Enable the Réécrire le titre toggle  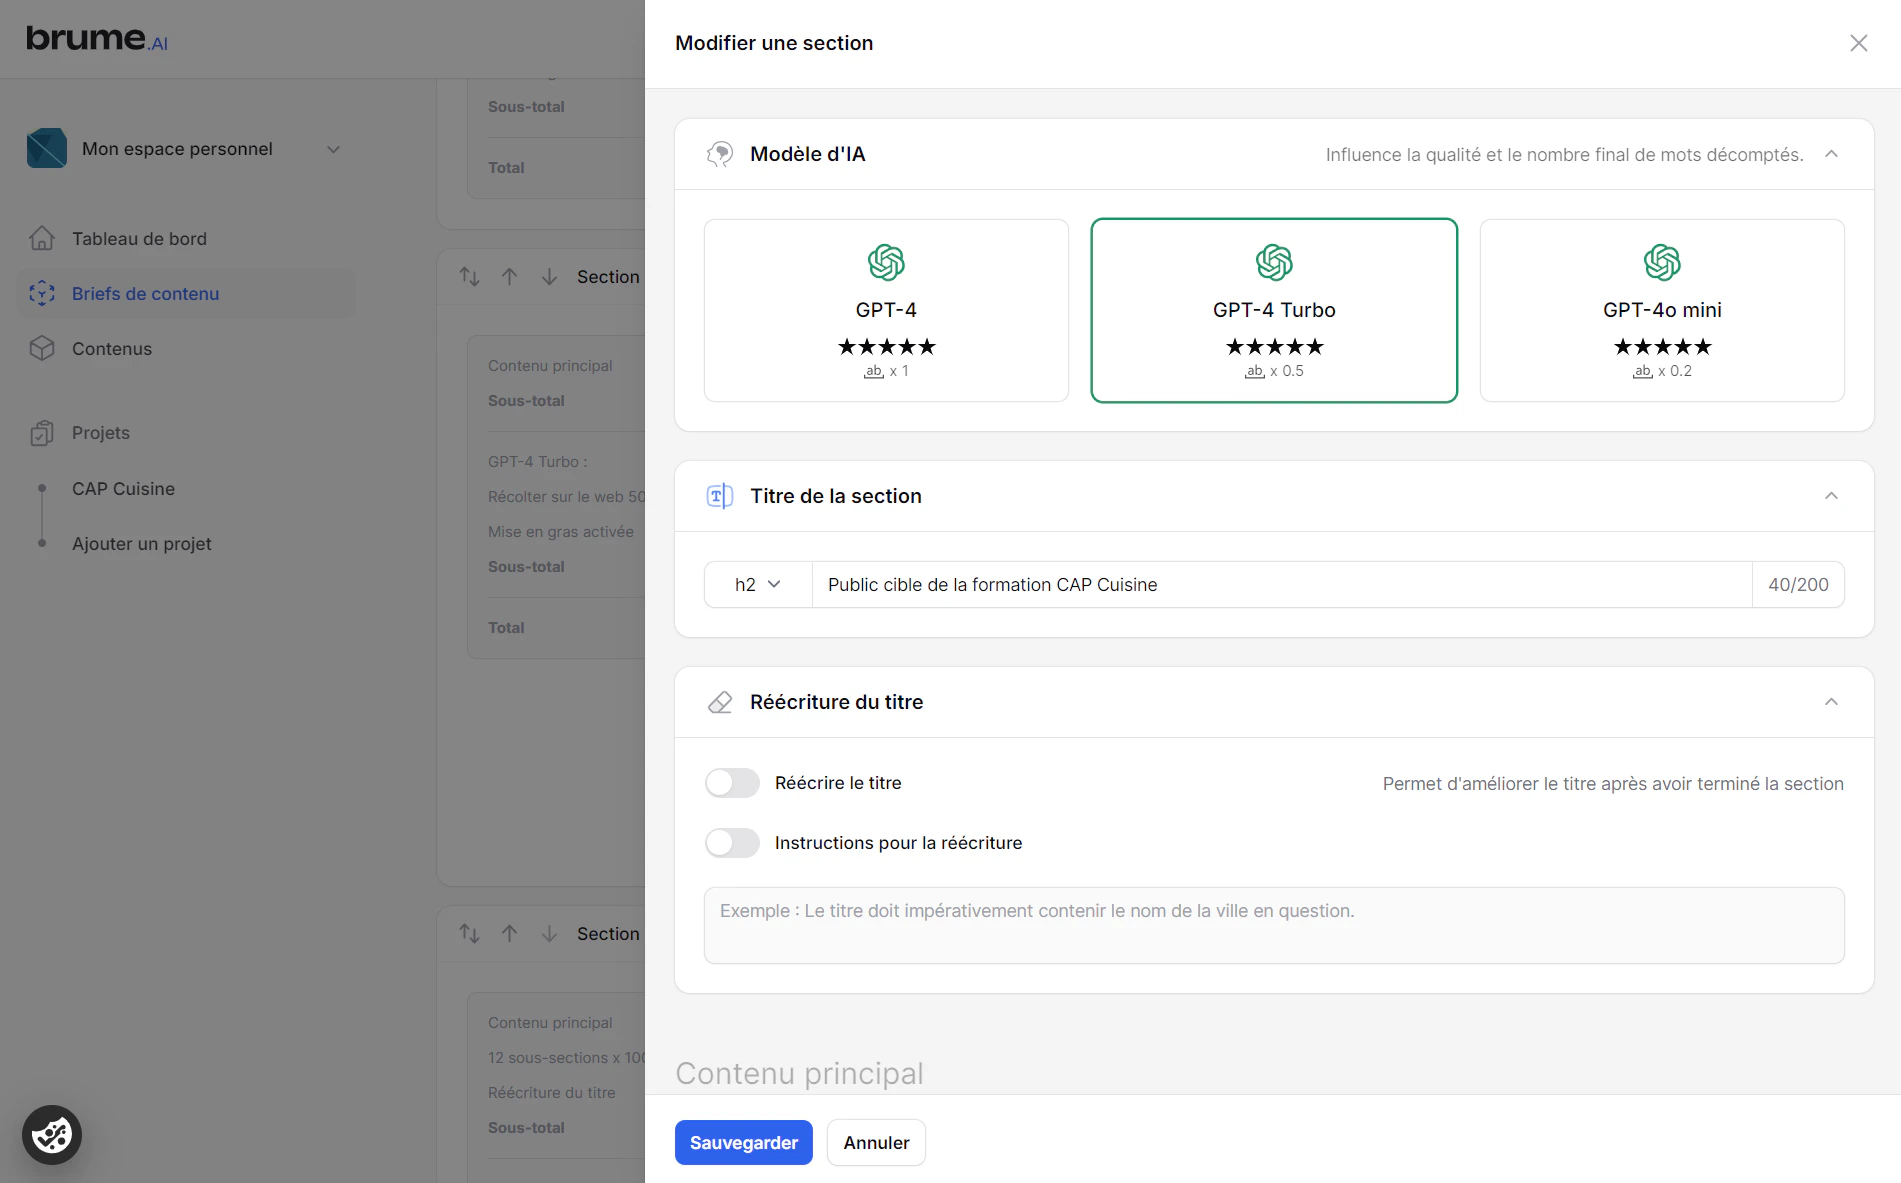[732, 783]
